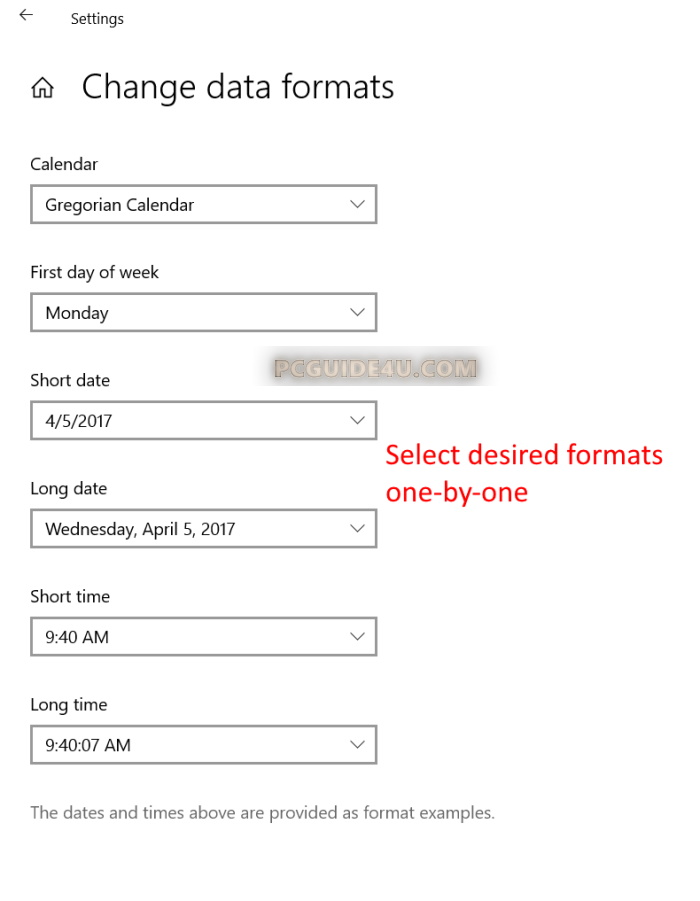Image resolution: width=700 pixels, height=901 pixels.
Task: Click chevron beside 9:40 AM
Action: pyautogui.click(x=358, y=636)
